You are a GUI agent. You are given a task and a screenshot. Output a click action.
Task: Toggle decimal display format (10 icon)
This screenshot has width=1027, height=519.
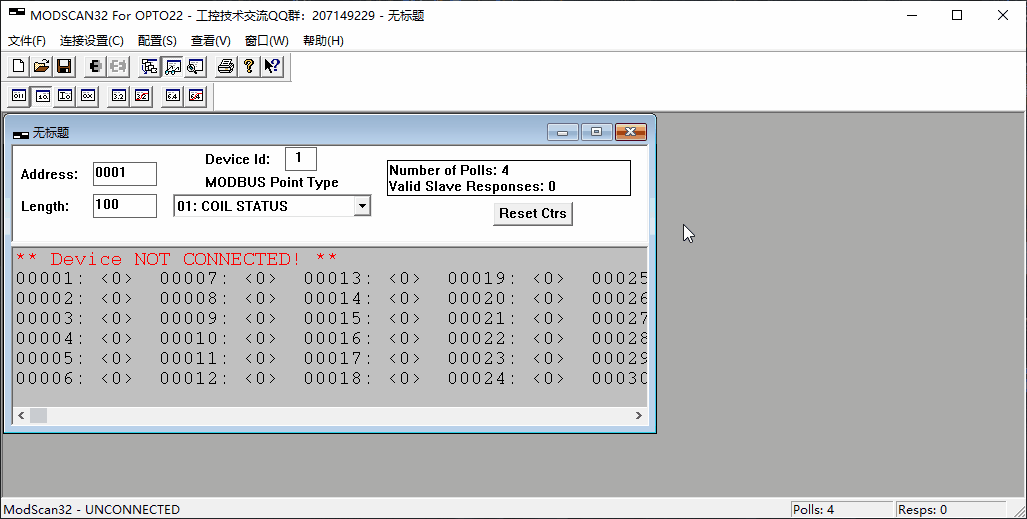click(42, 96)
